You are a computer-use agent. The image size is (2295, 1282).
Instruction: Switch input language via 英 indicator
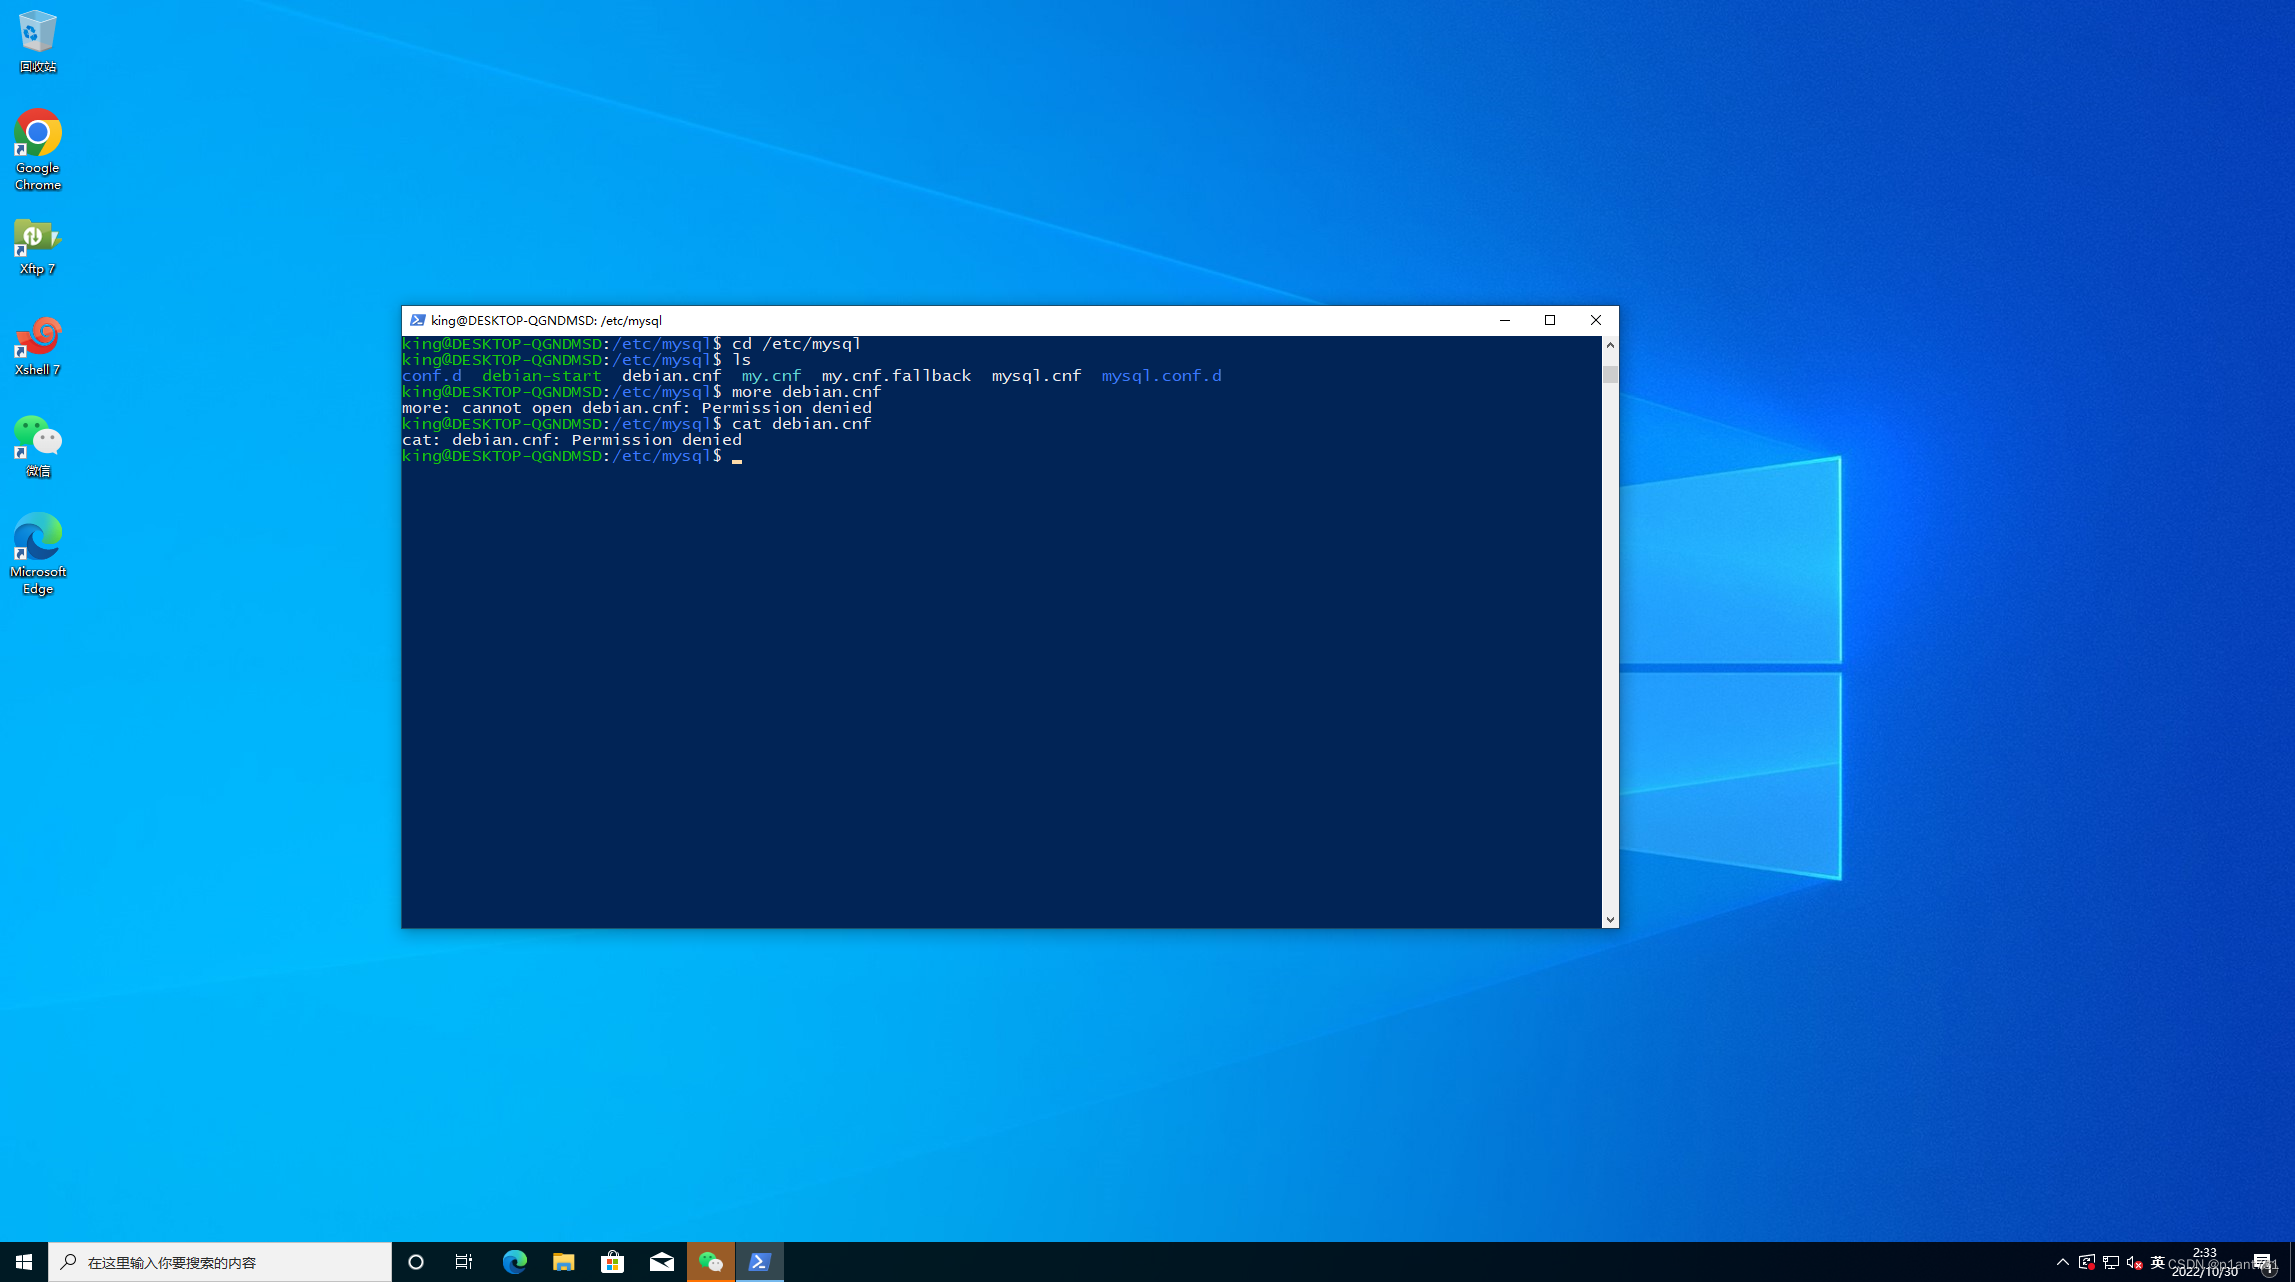(2157, 1262)
